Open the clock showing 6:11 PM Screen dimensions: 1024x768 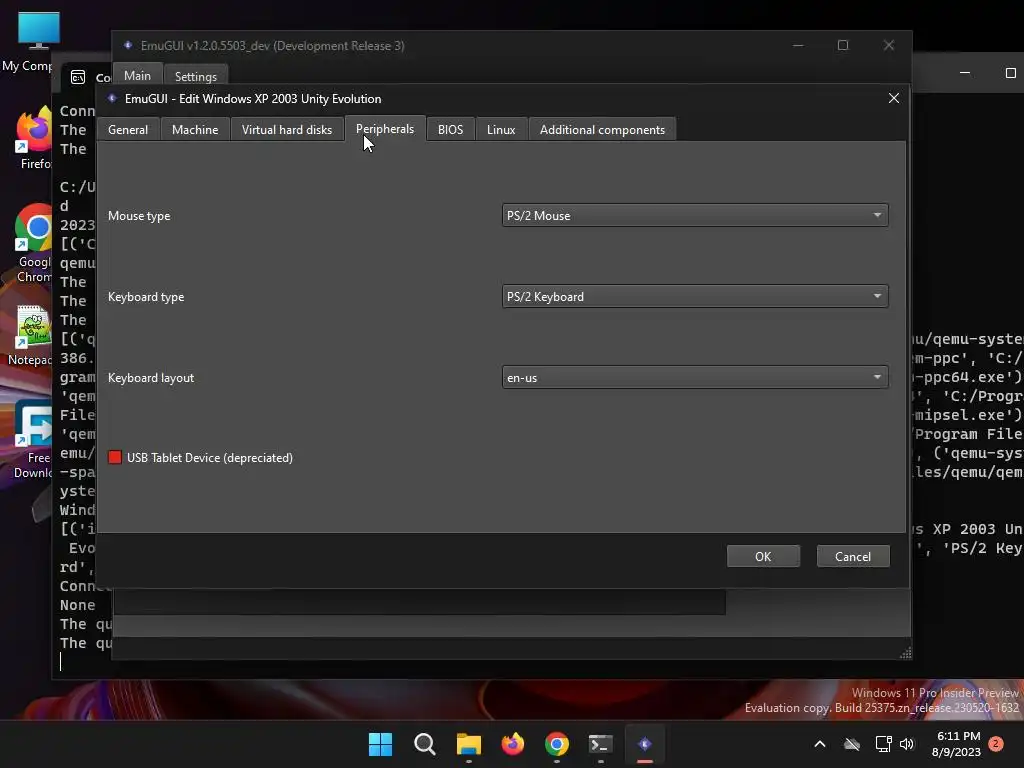tap(956, 744)
